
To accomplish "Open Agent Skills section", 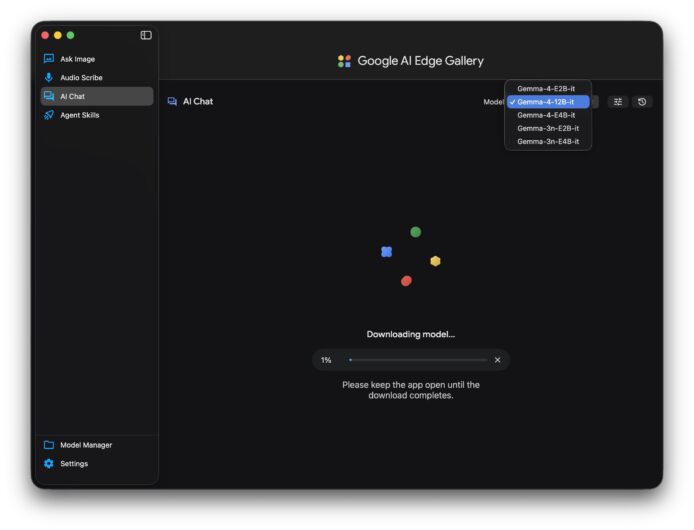I will [x=97, y=115].
